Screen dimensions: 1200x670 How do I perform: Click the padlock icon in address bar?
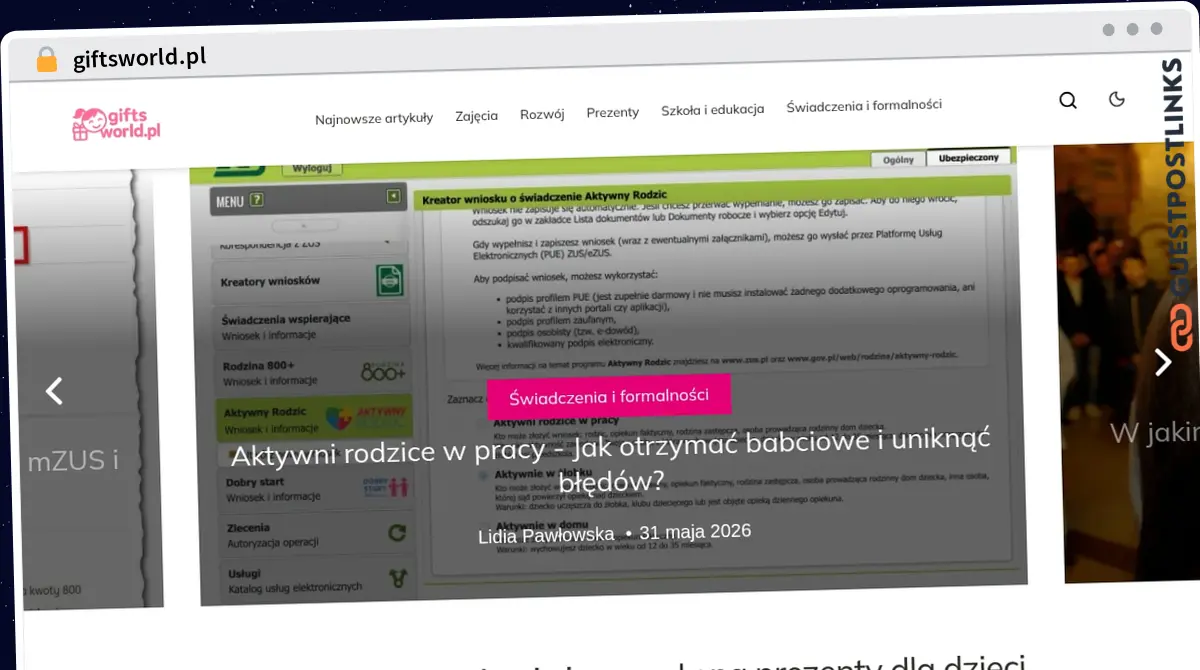click(x=47, y=59)
